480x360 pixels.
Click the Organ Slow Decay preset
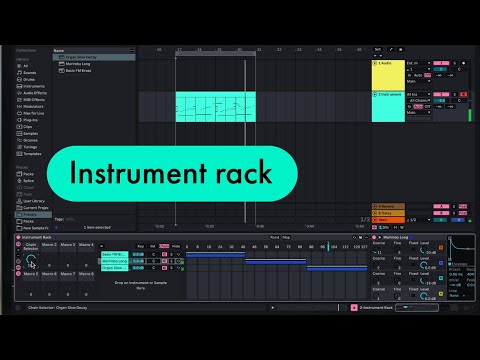[94, 57]
